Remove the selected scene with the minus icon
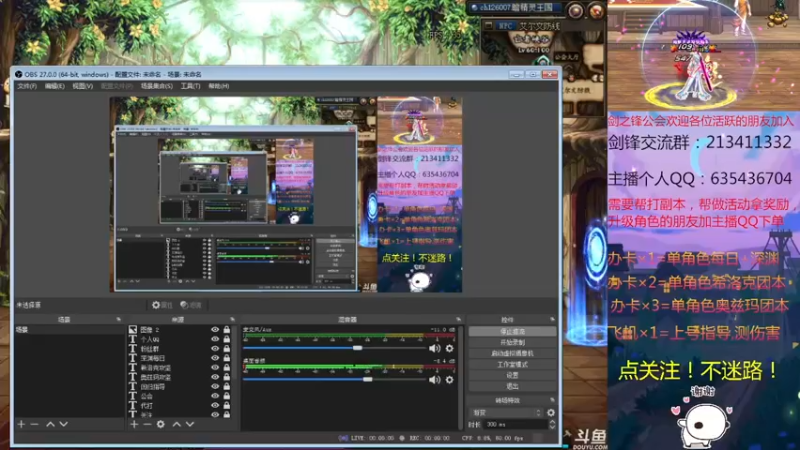 [x=34, y=424]
